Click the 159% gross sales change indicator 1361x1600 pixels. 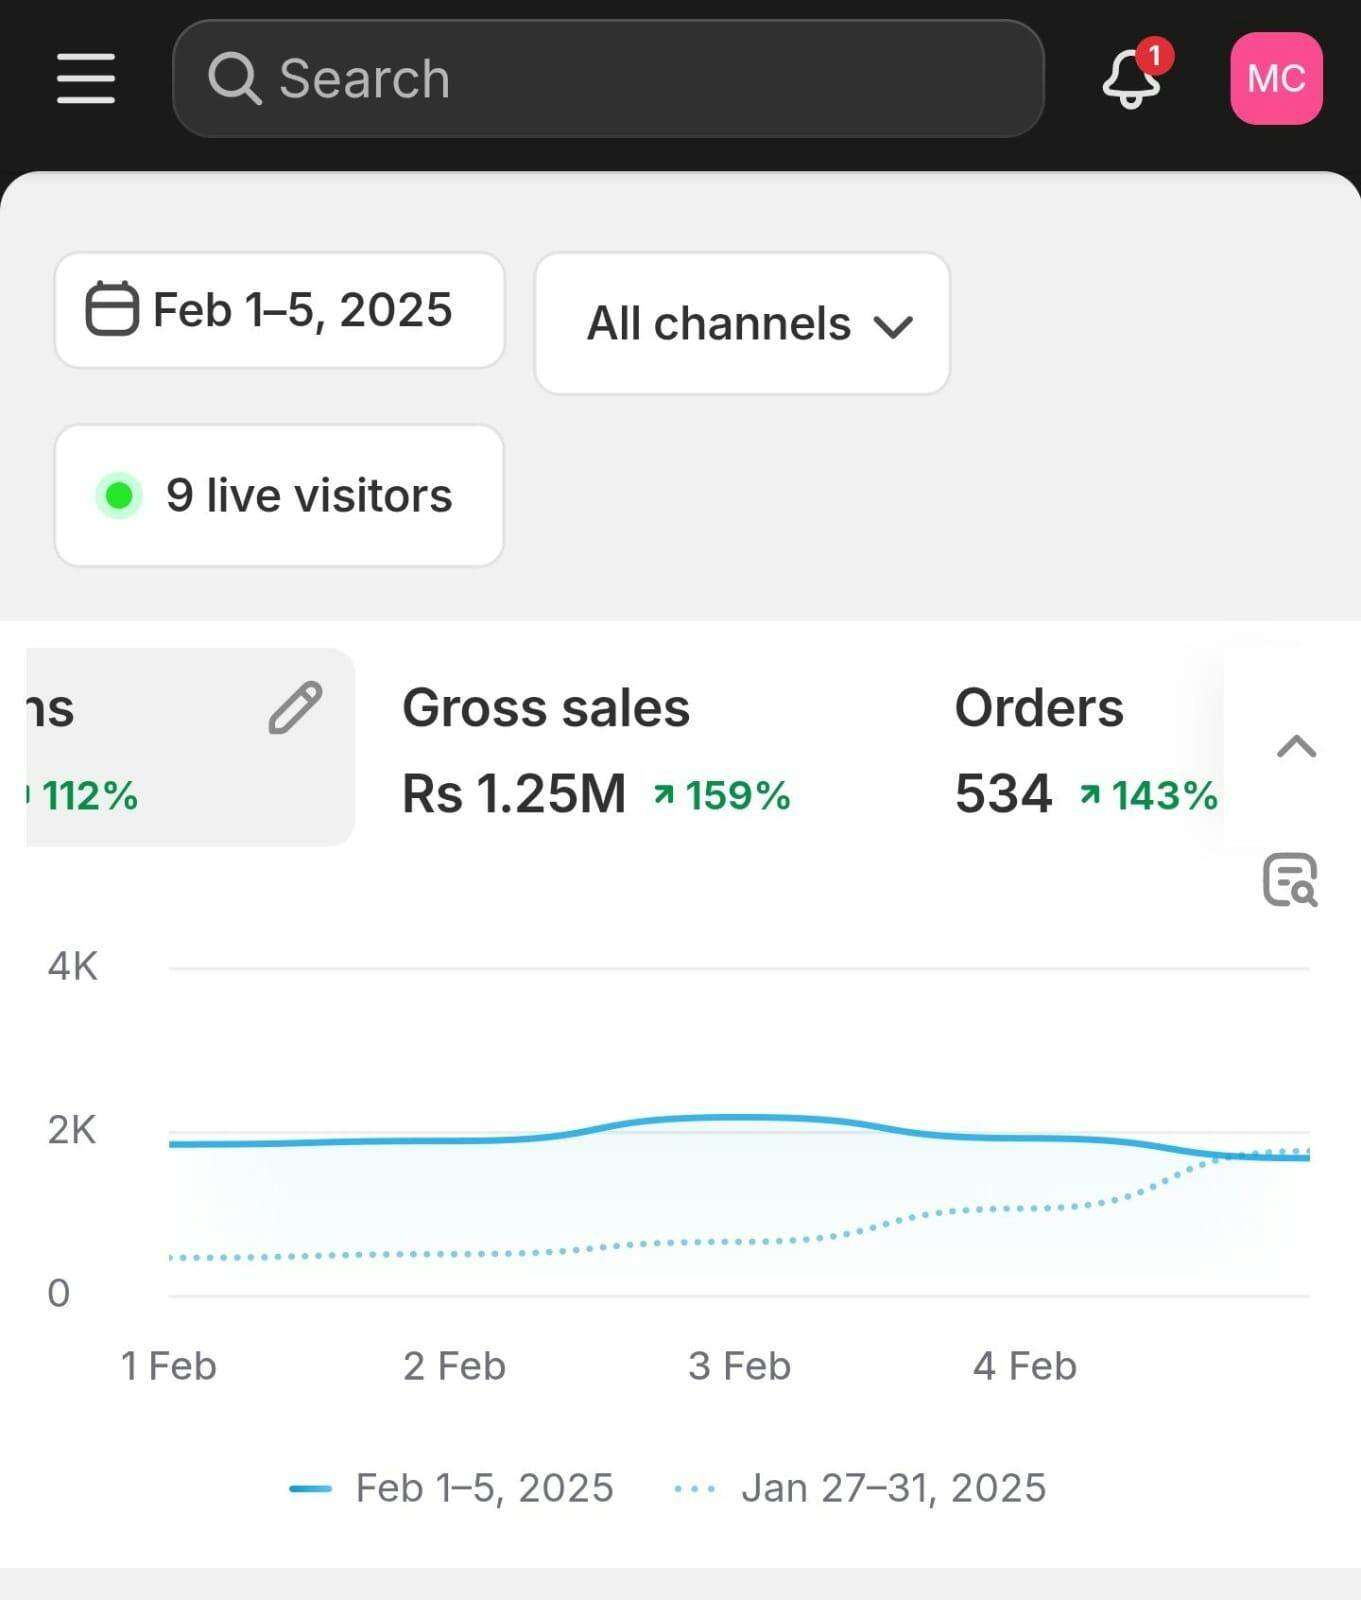(722, 796)
